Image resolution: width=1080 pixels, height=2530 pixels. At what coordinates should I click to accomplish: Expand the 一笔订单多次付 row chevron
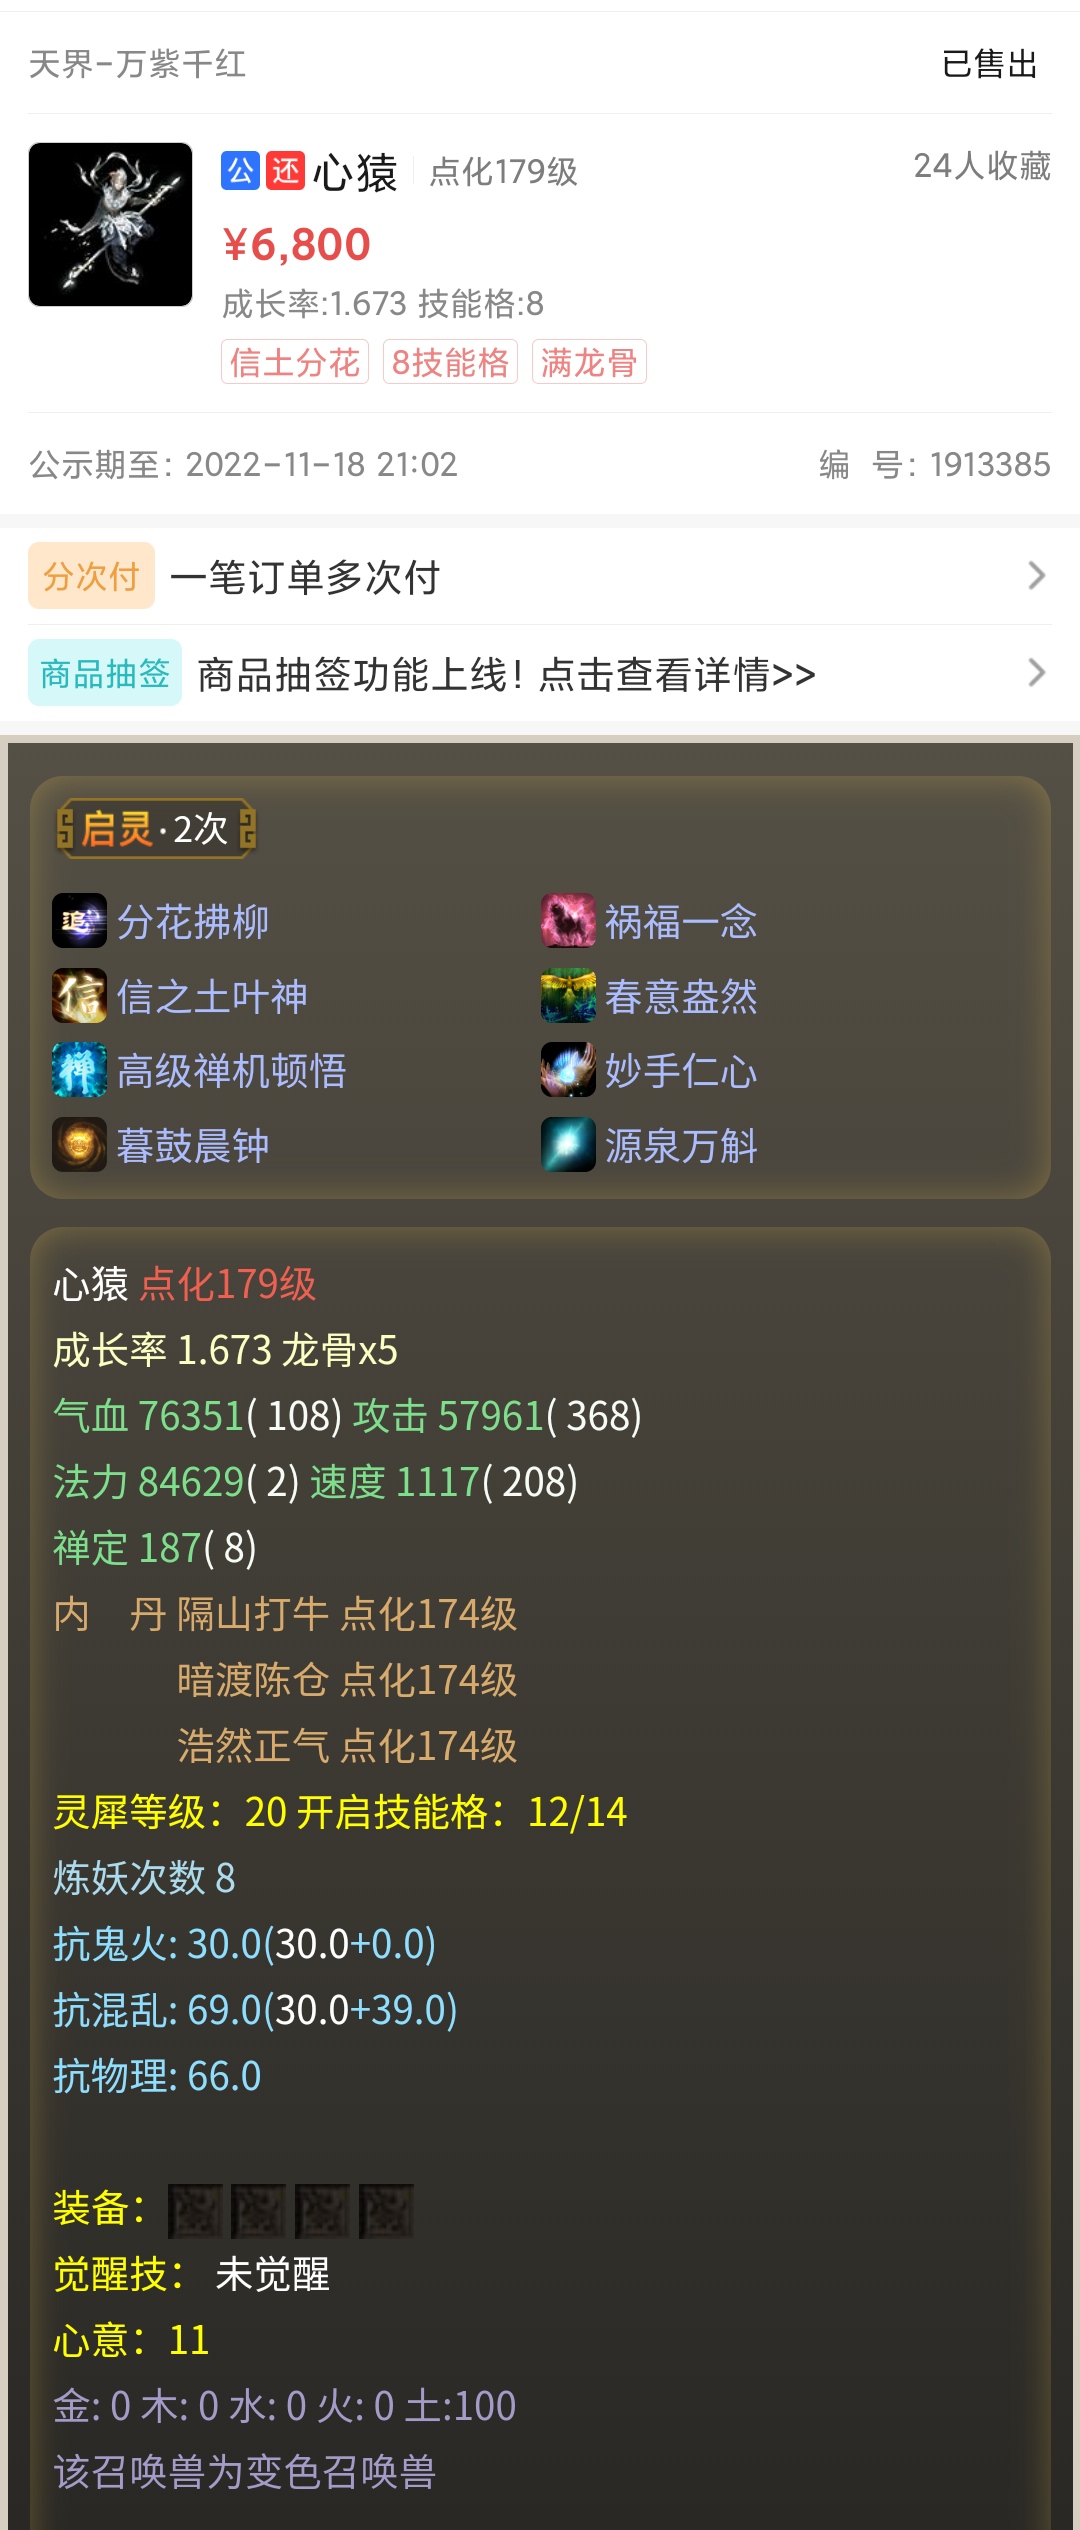tap(1037, 576)
